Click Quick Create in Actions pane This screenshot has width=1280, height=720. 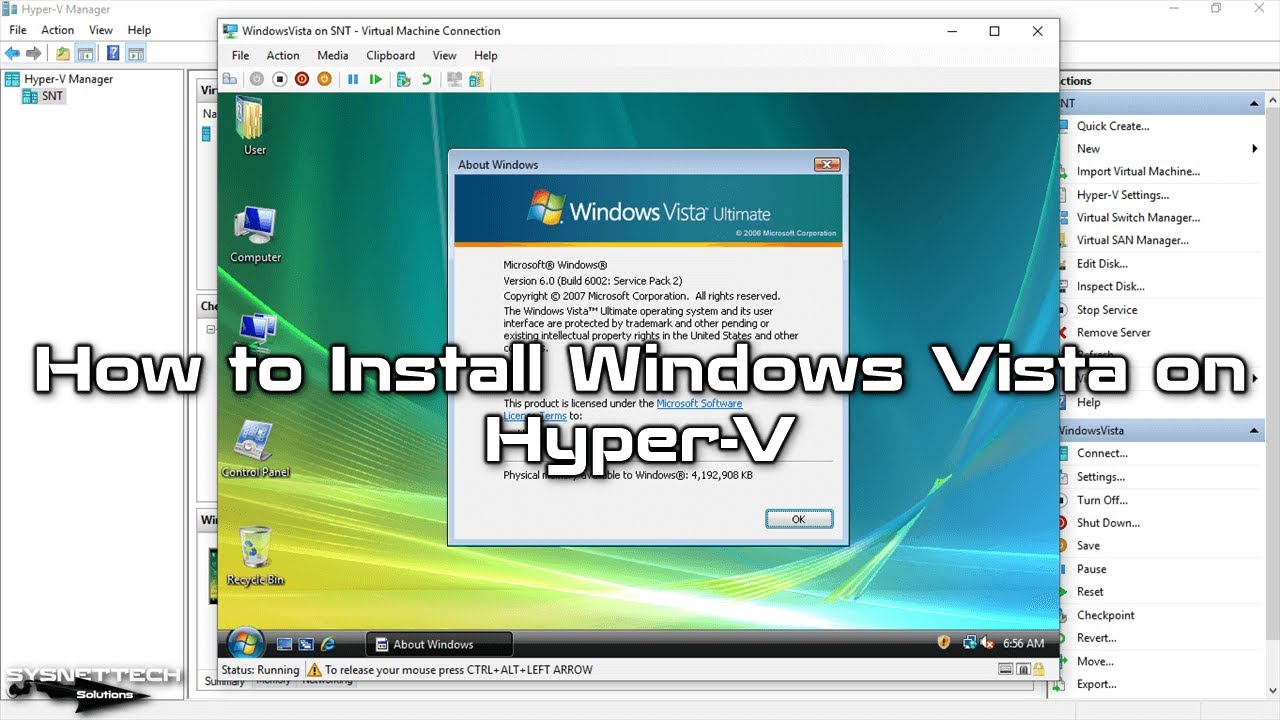coord(1113,126)
